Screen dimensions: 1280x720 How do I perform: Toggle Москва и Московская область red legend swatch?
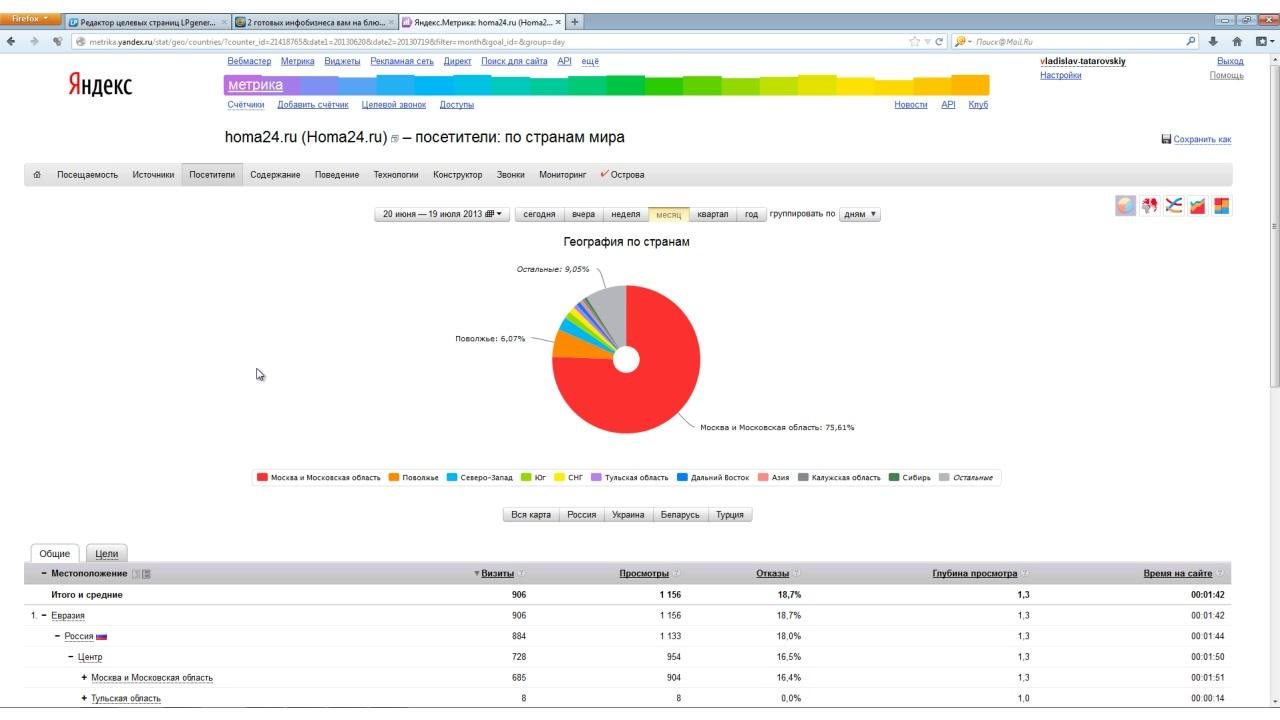coord(262,478)
